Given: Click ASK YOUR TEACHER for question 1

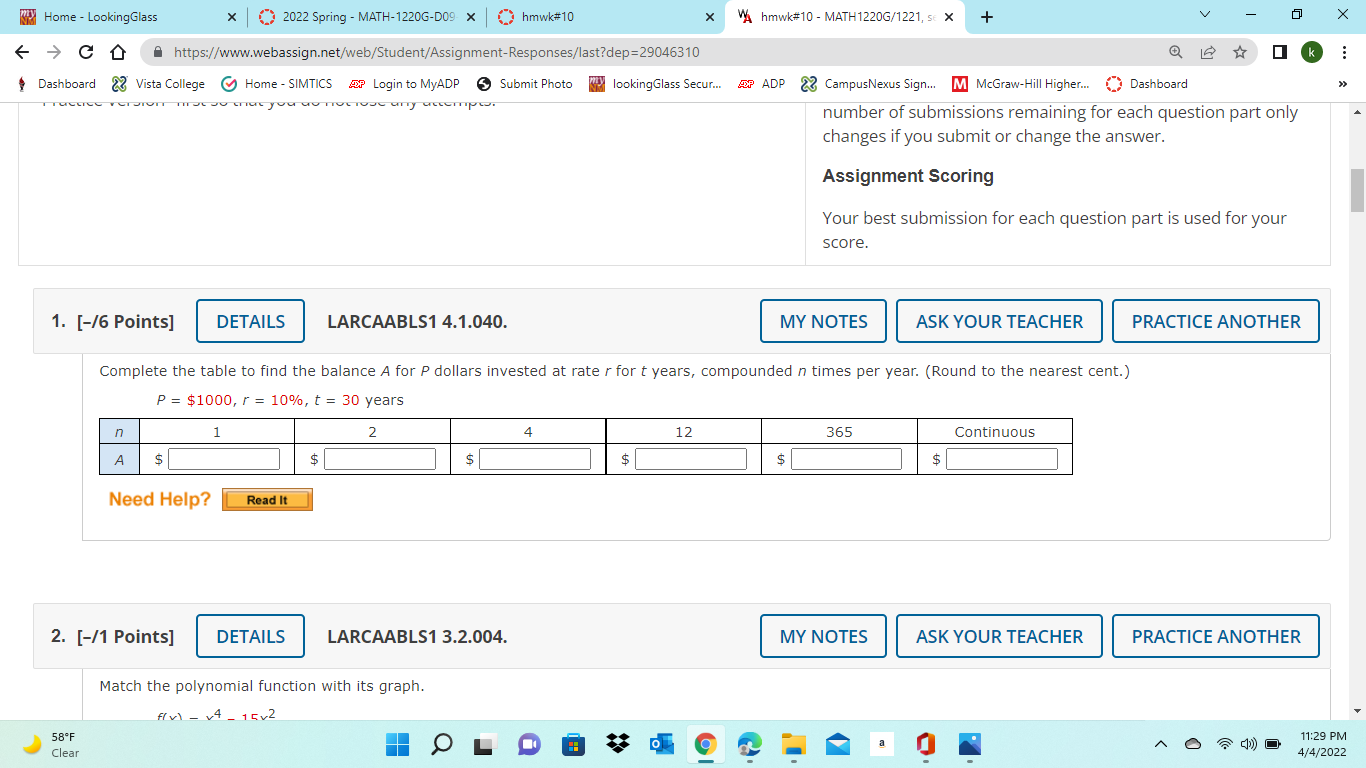Looking at the screenshot, I should coord(999,321).
